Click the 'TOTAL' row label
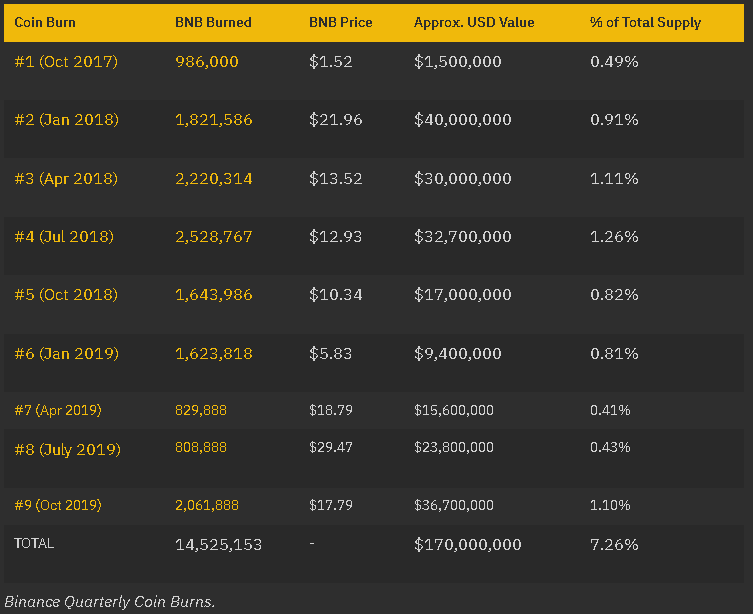 click(x=34, y=543)
